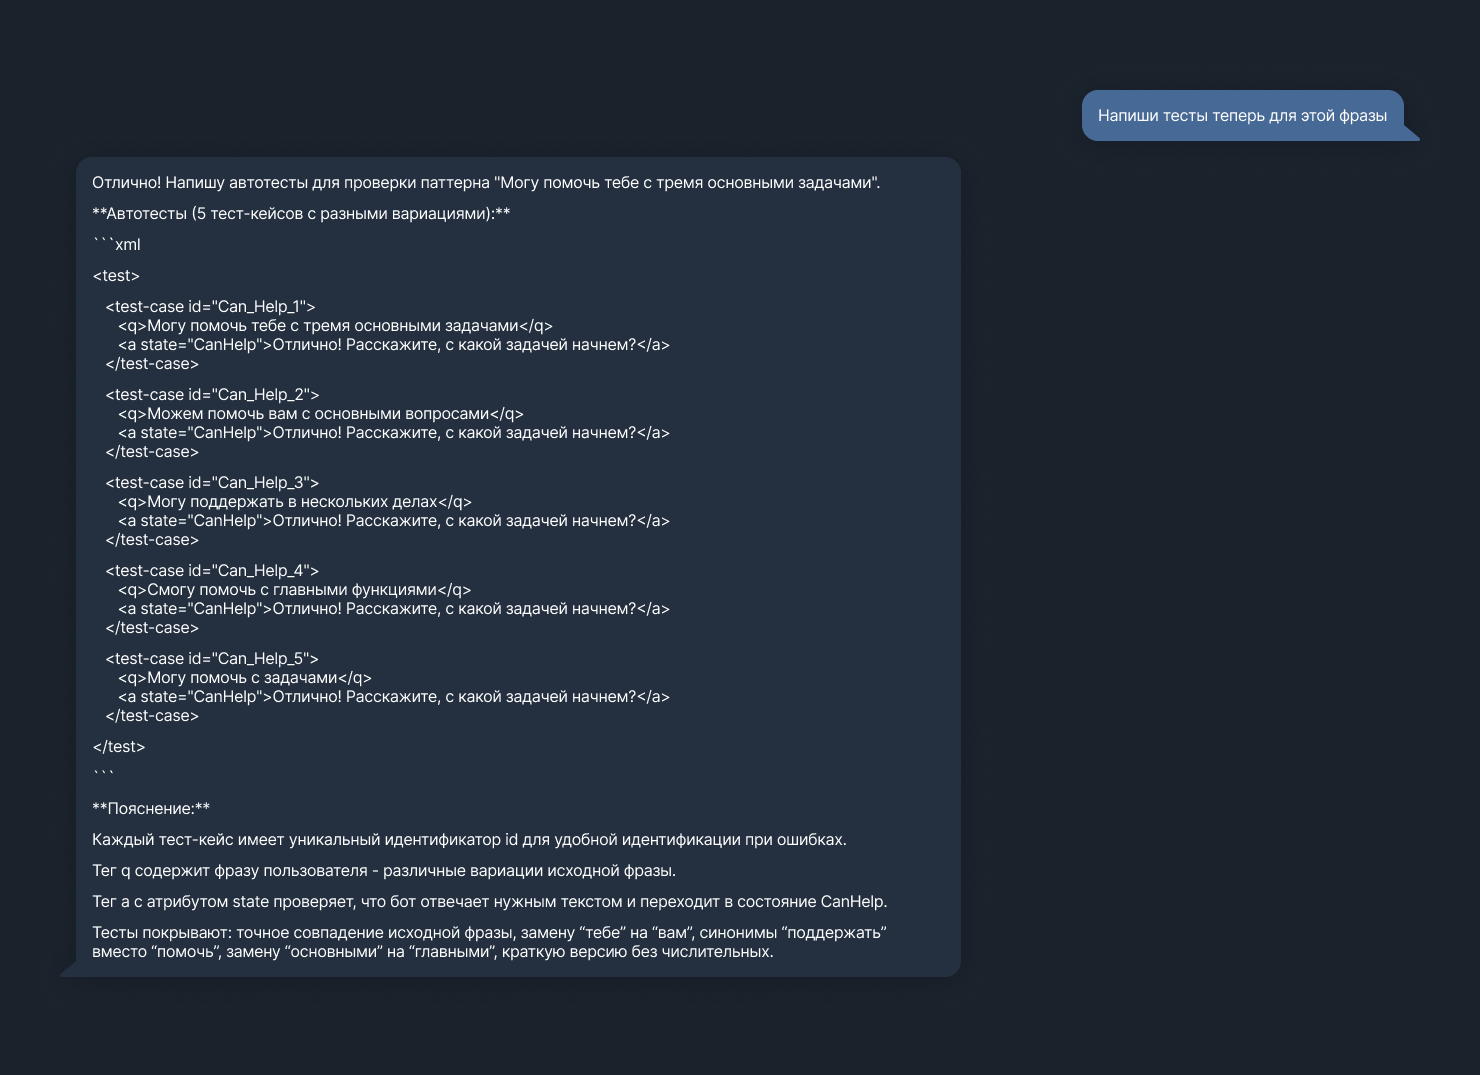This screenshot has height=1075, width=1480.
Task: Click the paragraph starting "Тесты покрывают: точное совпадение"
Action: (489, 942)
